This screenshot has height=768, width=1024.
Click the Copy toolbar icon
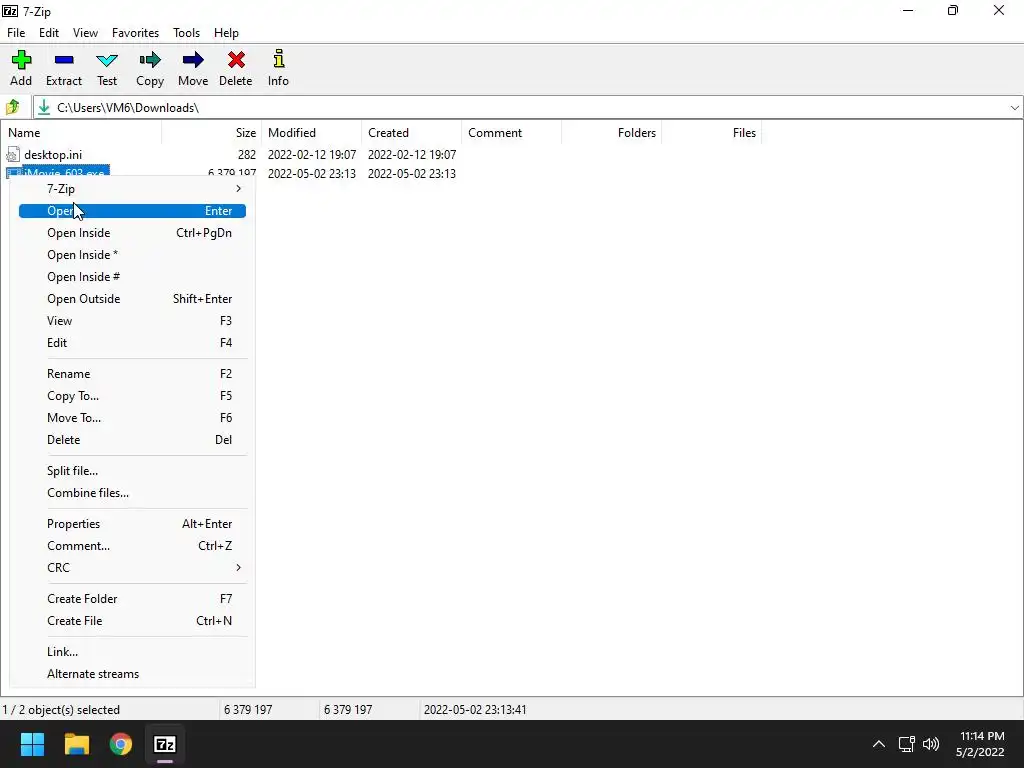[x=150, y=60]
